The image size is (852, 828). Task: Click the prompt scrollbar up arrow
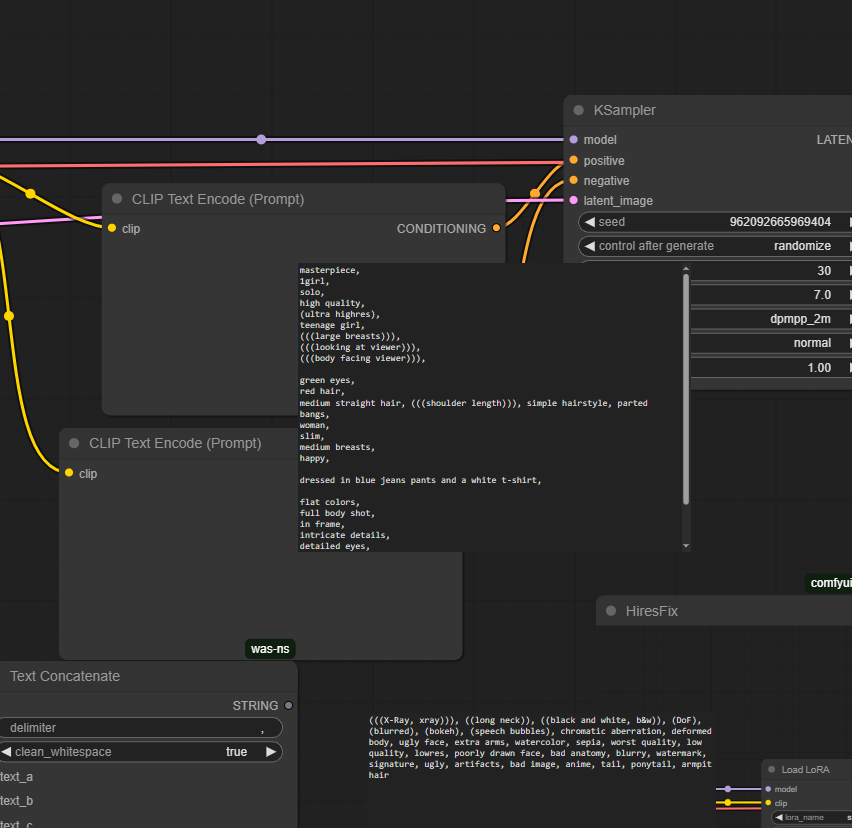pos(686,268)
